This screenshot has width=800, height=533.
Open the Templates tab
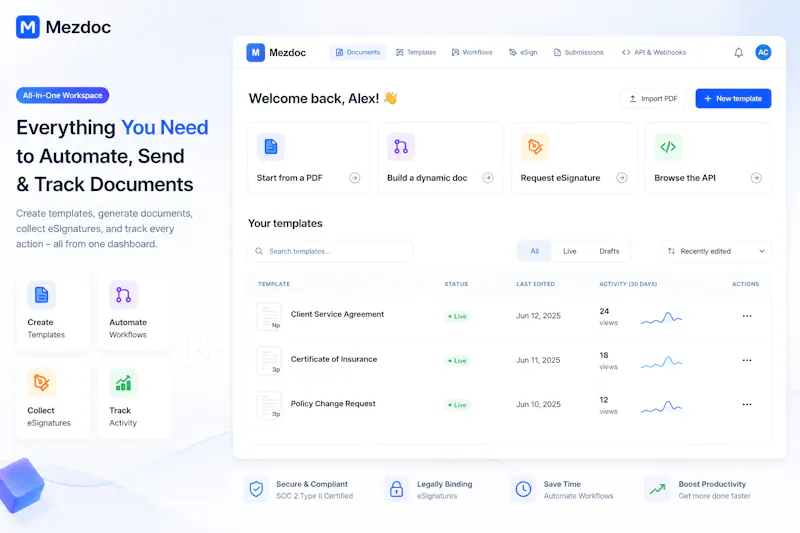pyautogui.click(x=416, y=53)
